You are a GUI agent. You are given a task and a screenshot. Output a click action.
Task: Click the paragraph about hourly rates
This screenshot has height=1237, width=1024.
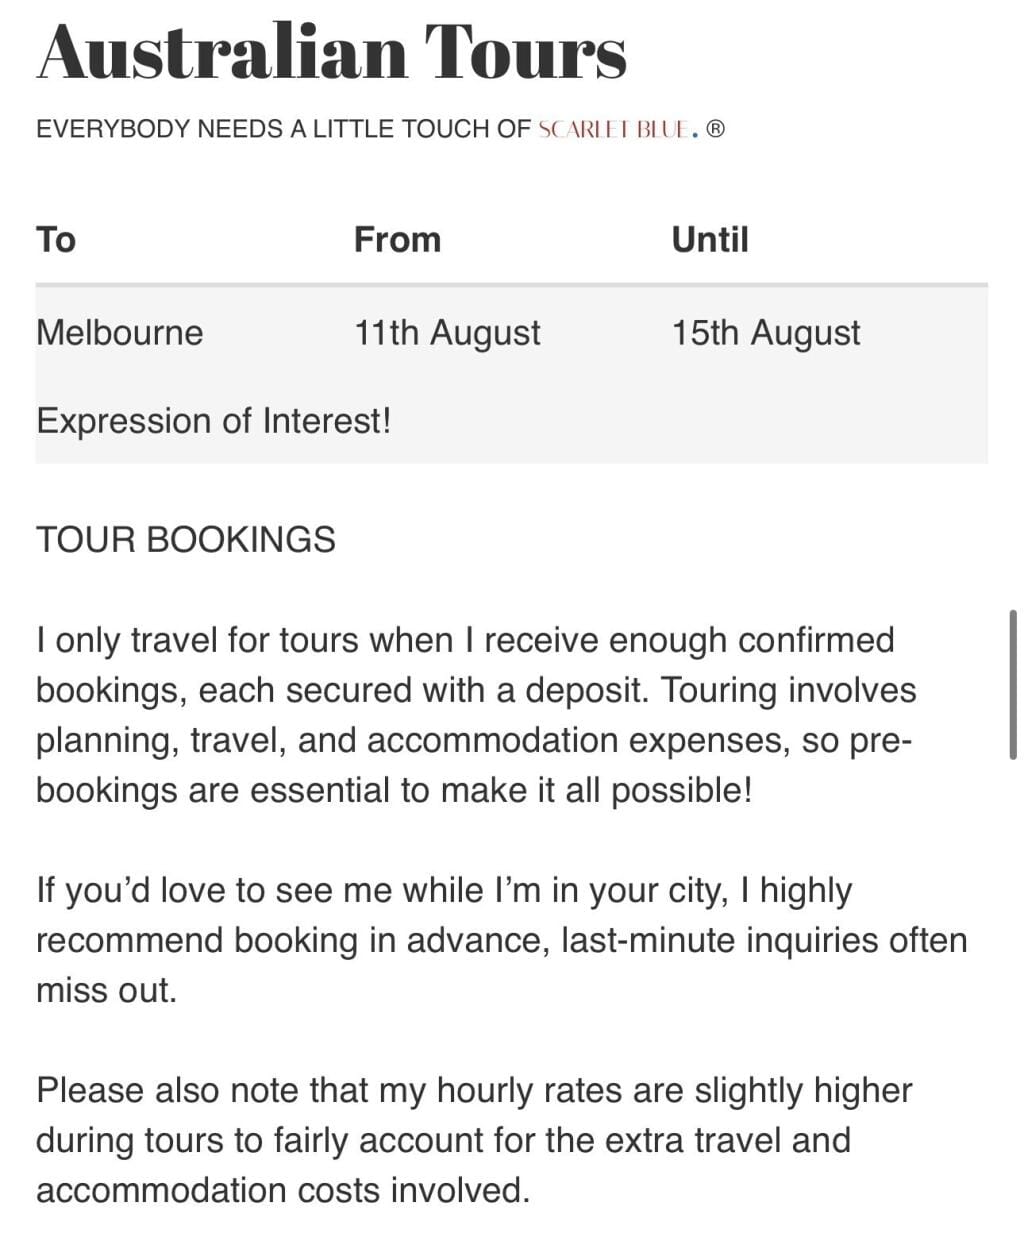pyautogui.click(x=474, y=1140)
